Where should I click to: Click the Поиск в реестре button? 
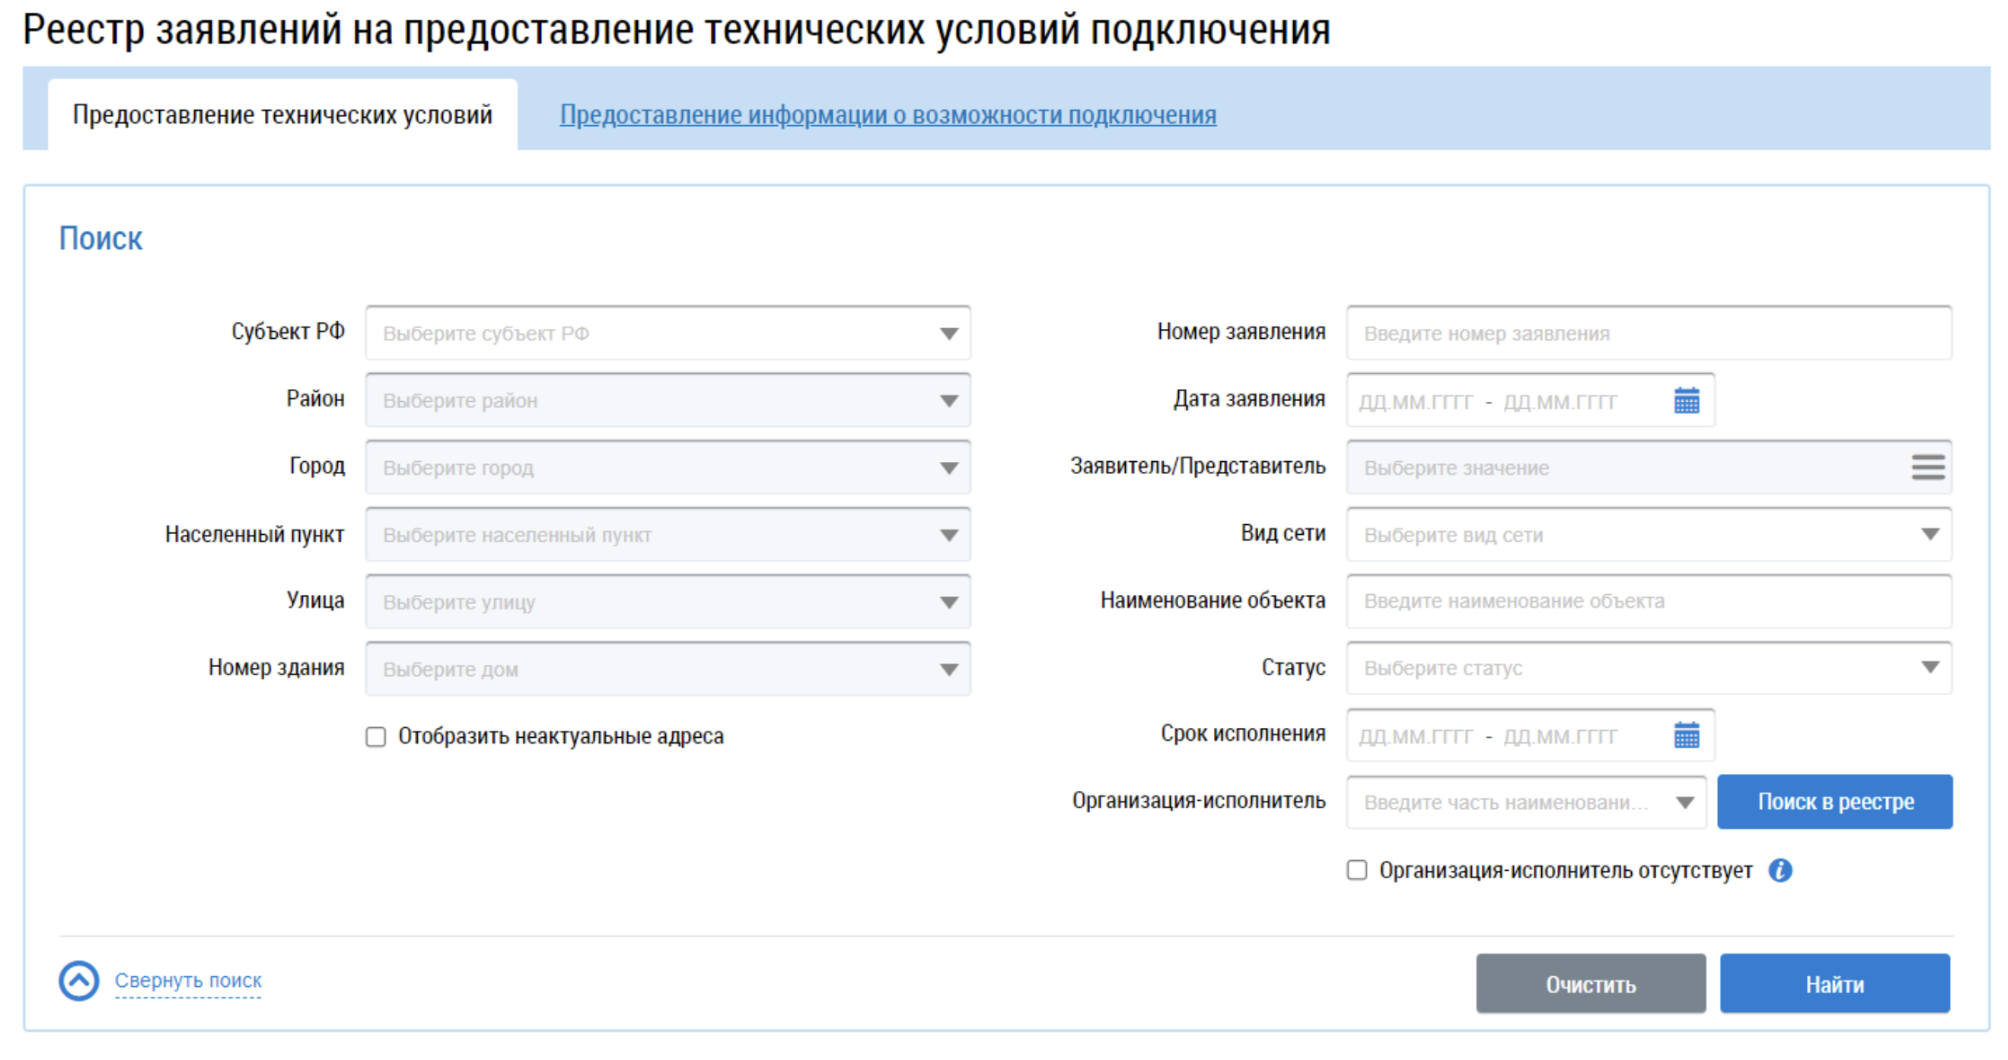click(x=1834, y=802)
